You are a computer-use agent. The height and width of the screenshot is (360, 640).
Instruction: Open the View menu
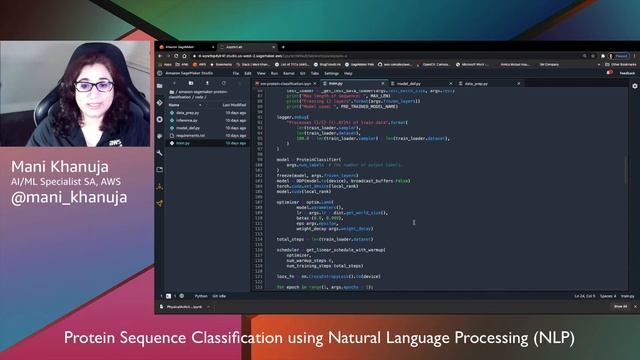coord(261,73)
